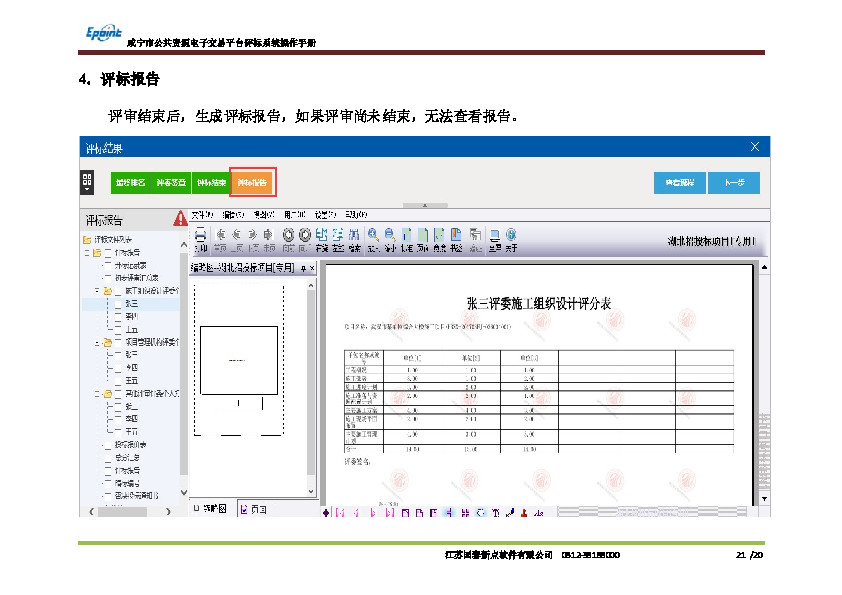Pin the thumbnail preview panel
This screenshot has width=842, height=595.
tap(303, 268)
